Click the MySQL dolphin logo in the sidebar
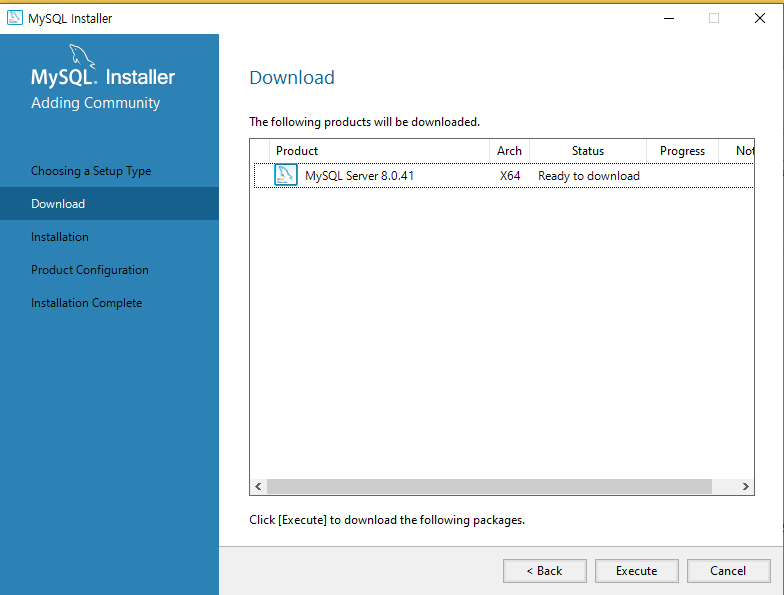This screenshot has height=595, width=784. click(82, 56)
